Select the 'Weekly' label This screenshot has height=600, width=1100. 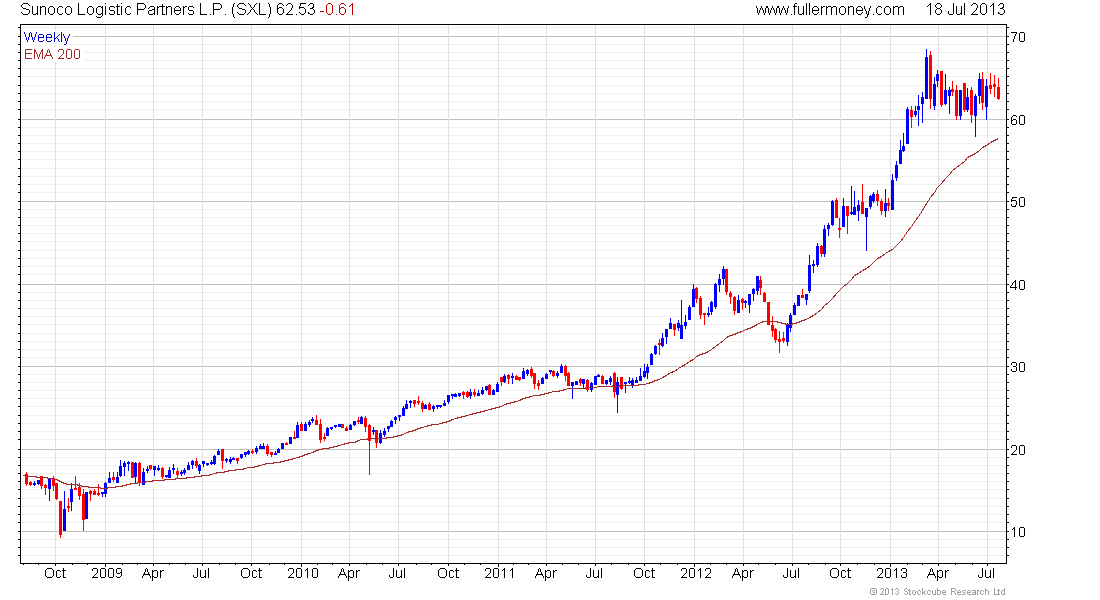pyautogui.click(x=47, y=37)
